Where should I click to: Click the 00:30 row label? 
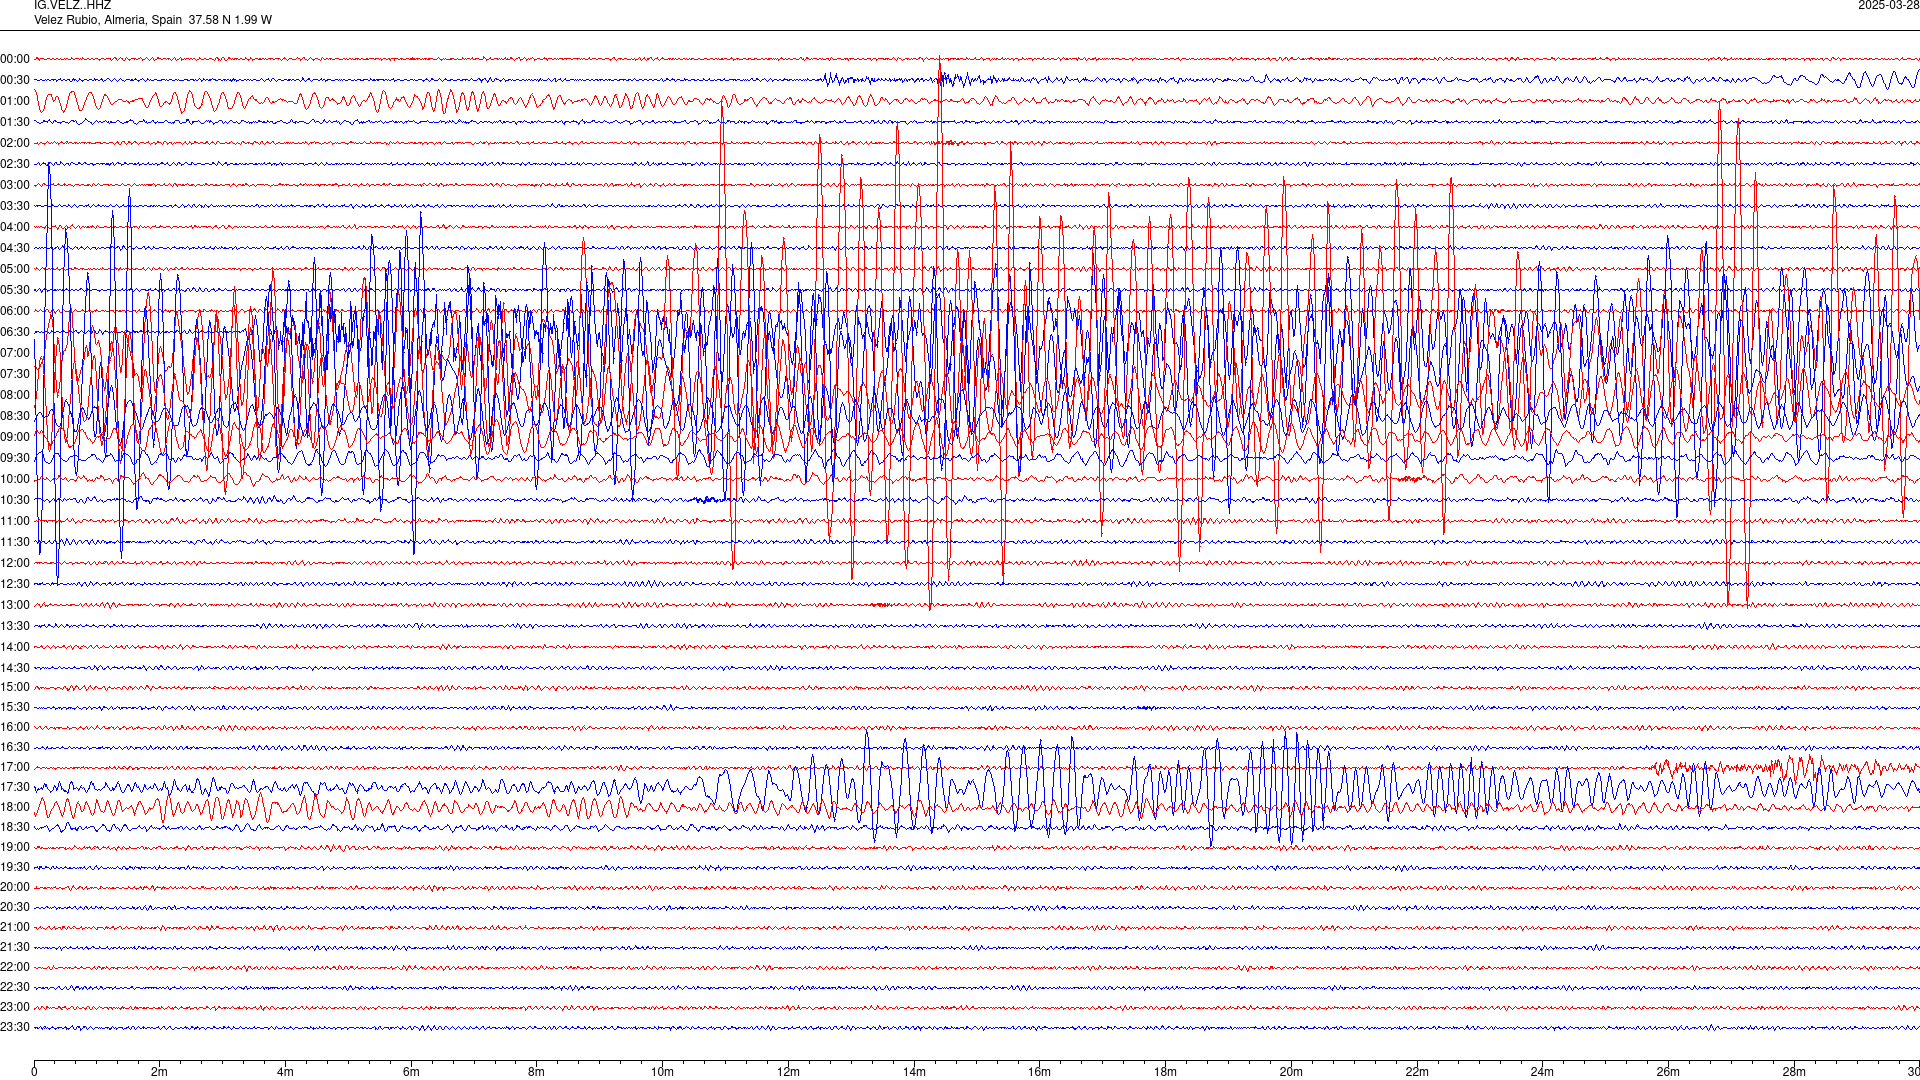click(15, 80)
